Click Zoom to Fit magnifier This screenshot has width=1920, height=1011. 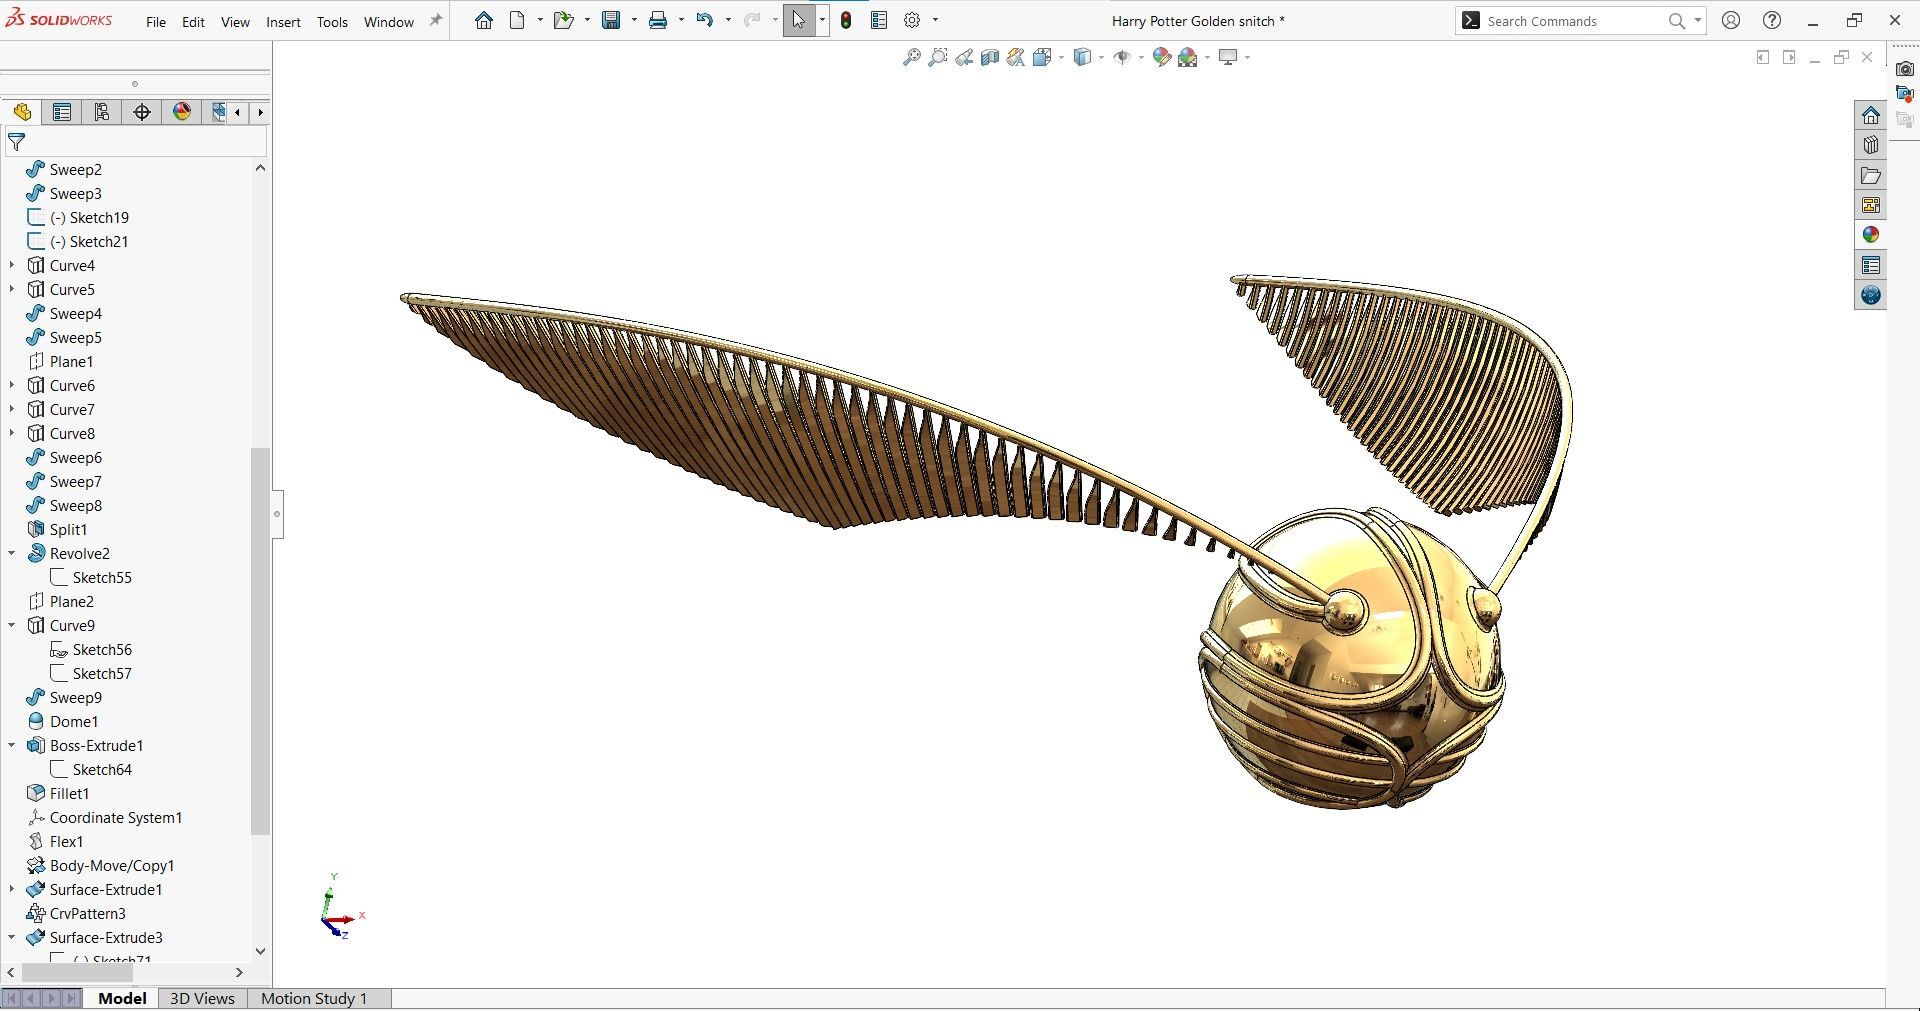click(x=911, y=58)
